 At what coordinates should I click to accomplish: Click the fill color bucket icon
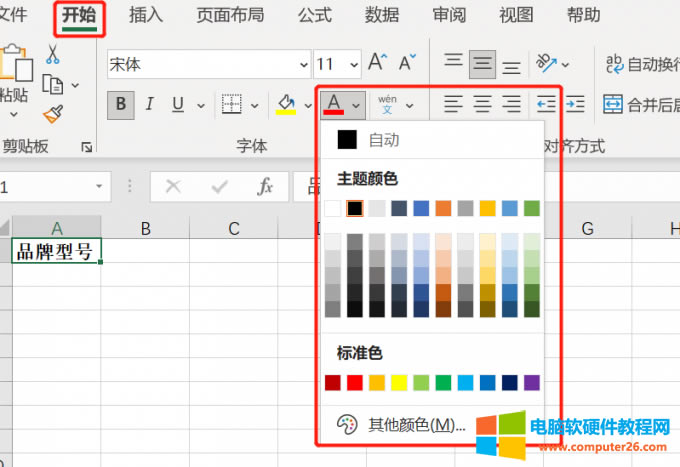[x=286, y=104]
